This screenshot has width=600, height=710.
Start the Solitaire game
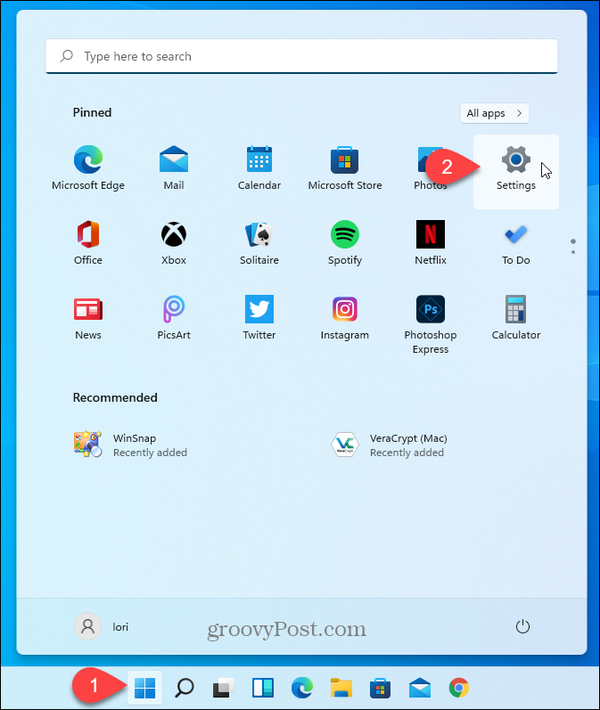tap(259, 243)
